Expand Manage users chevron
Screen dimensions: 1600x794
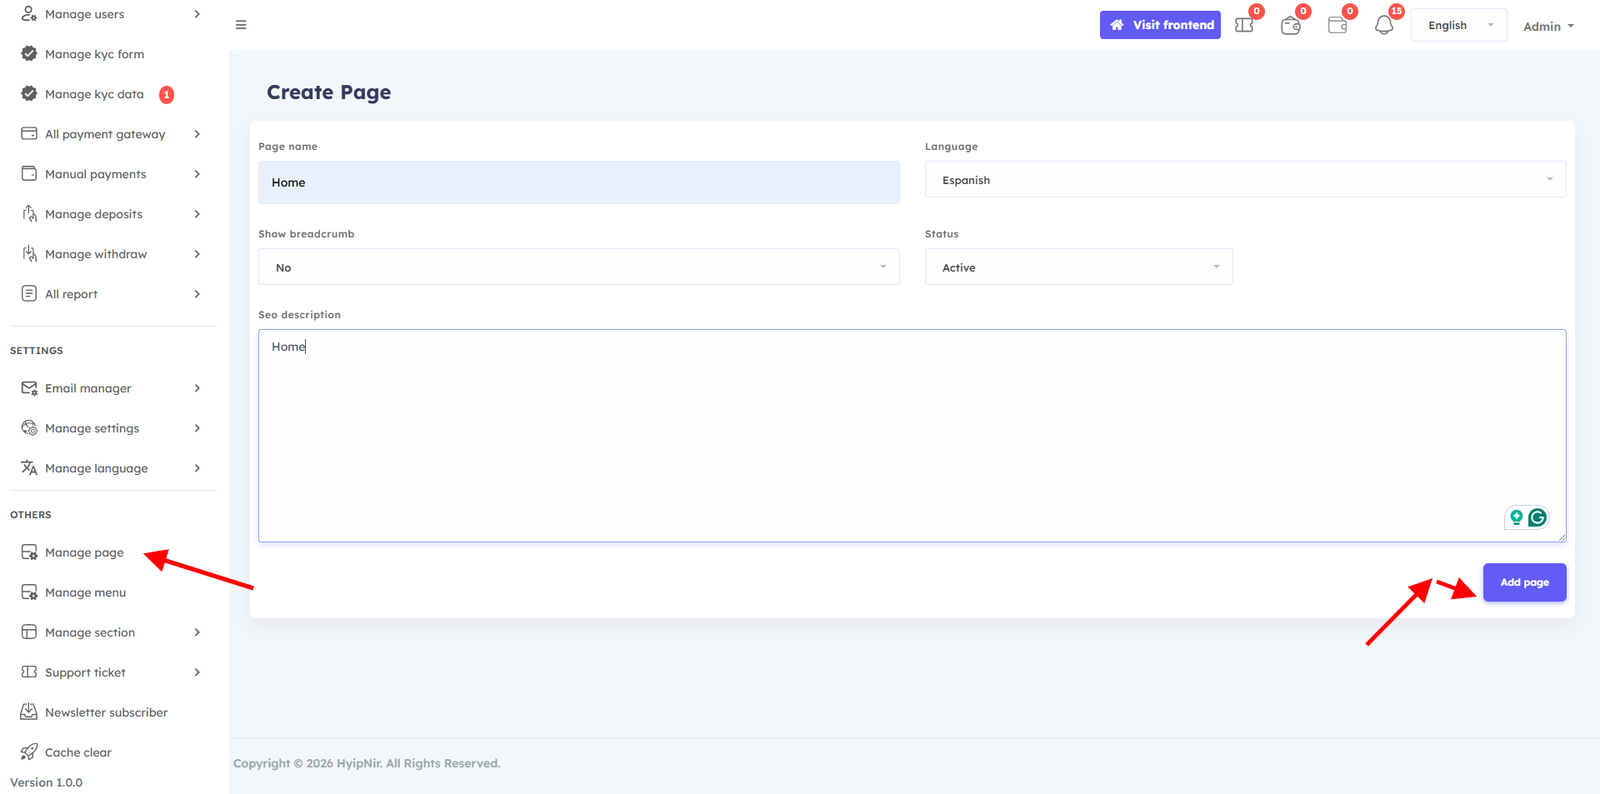tap(197, 14)
